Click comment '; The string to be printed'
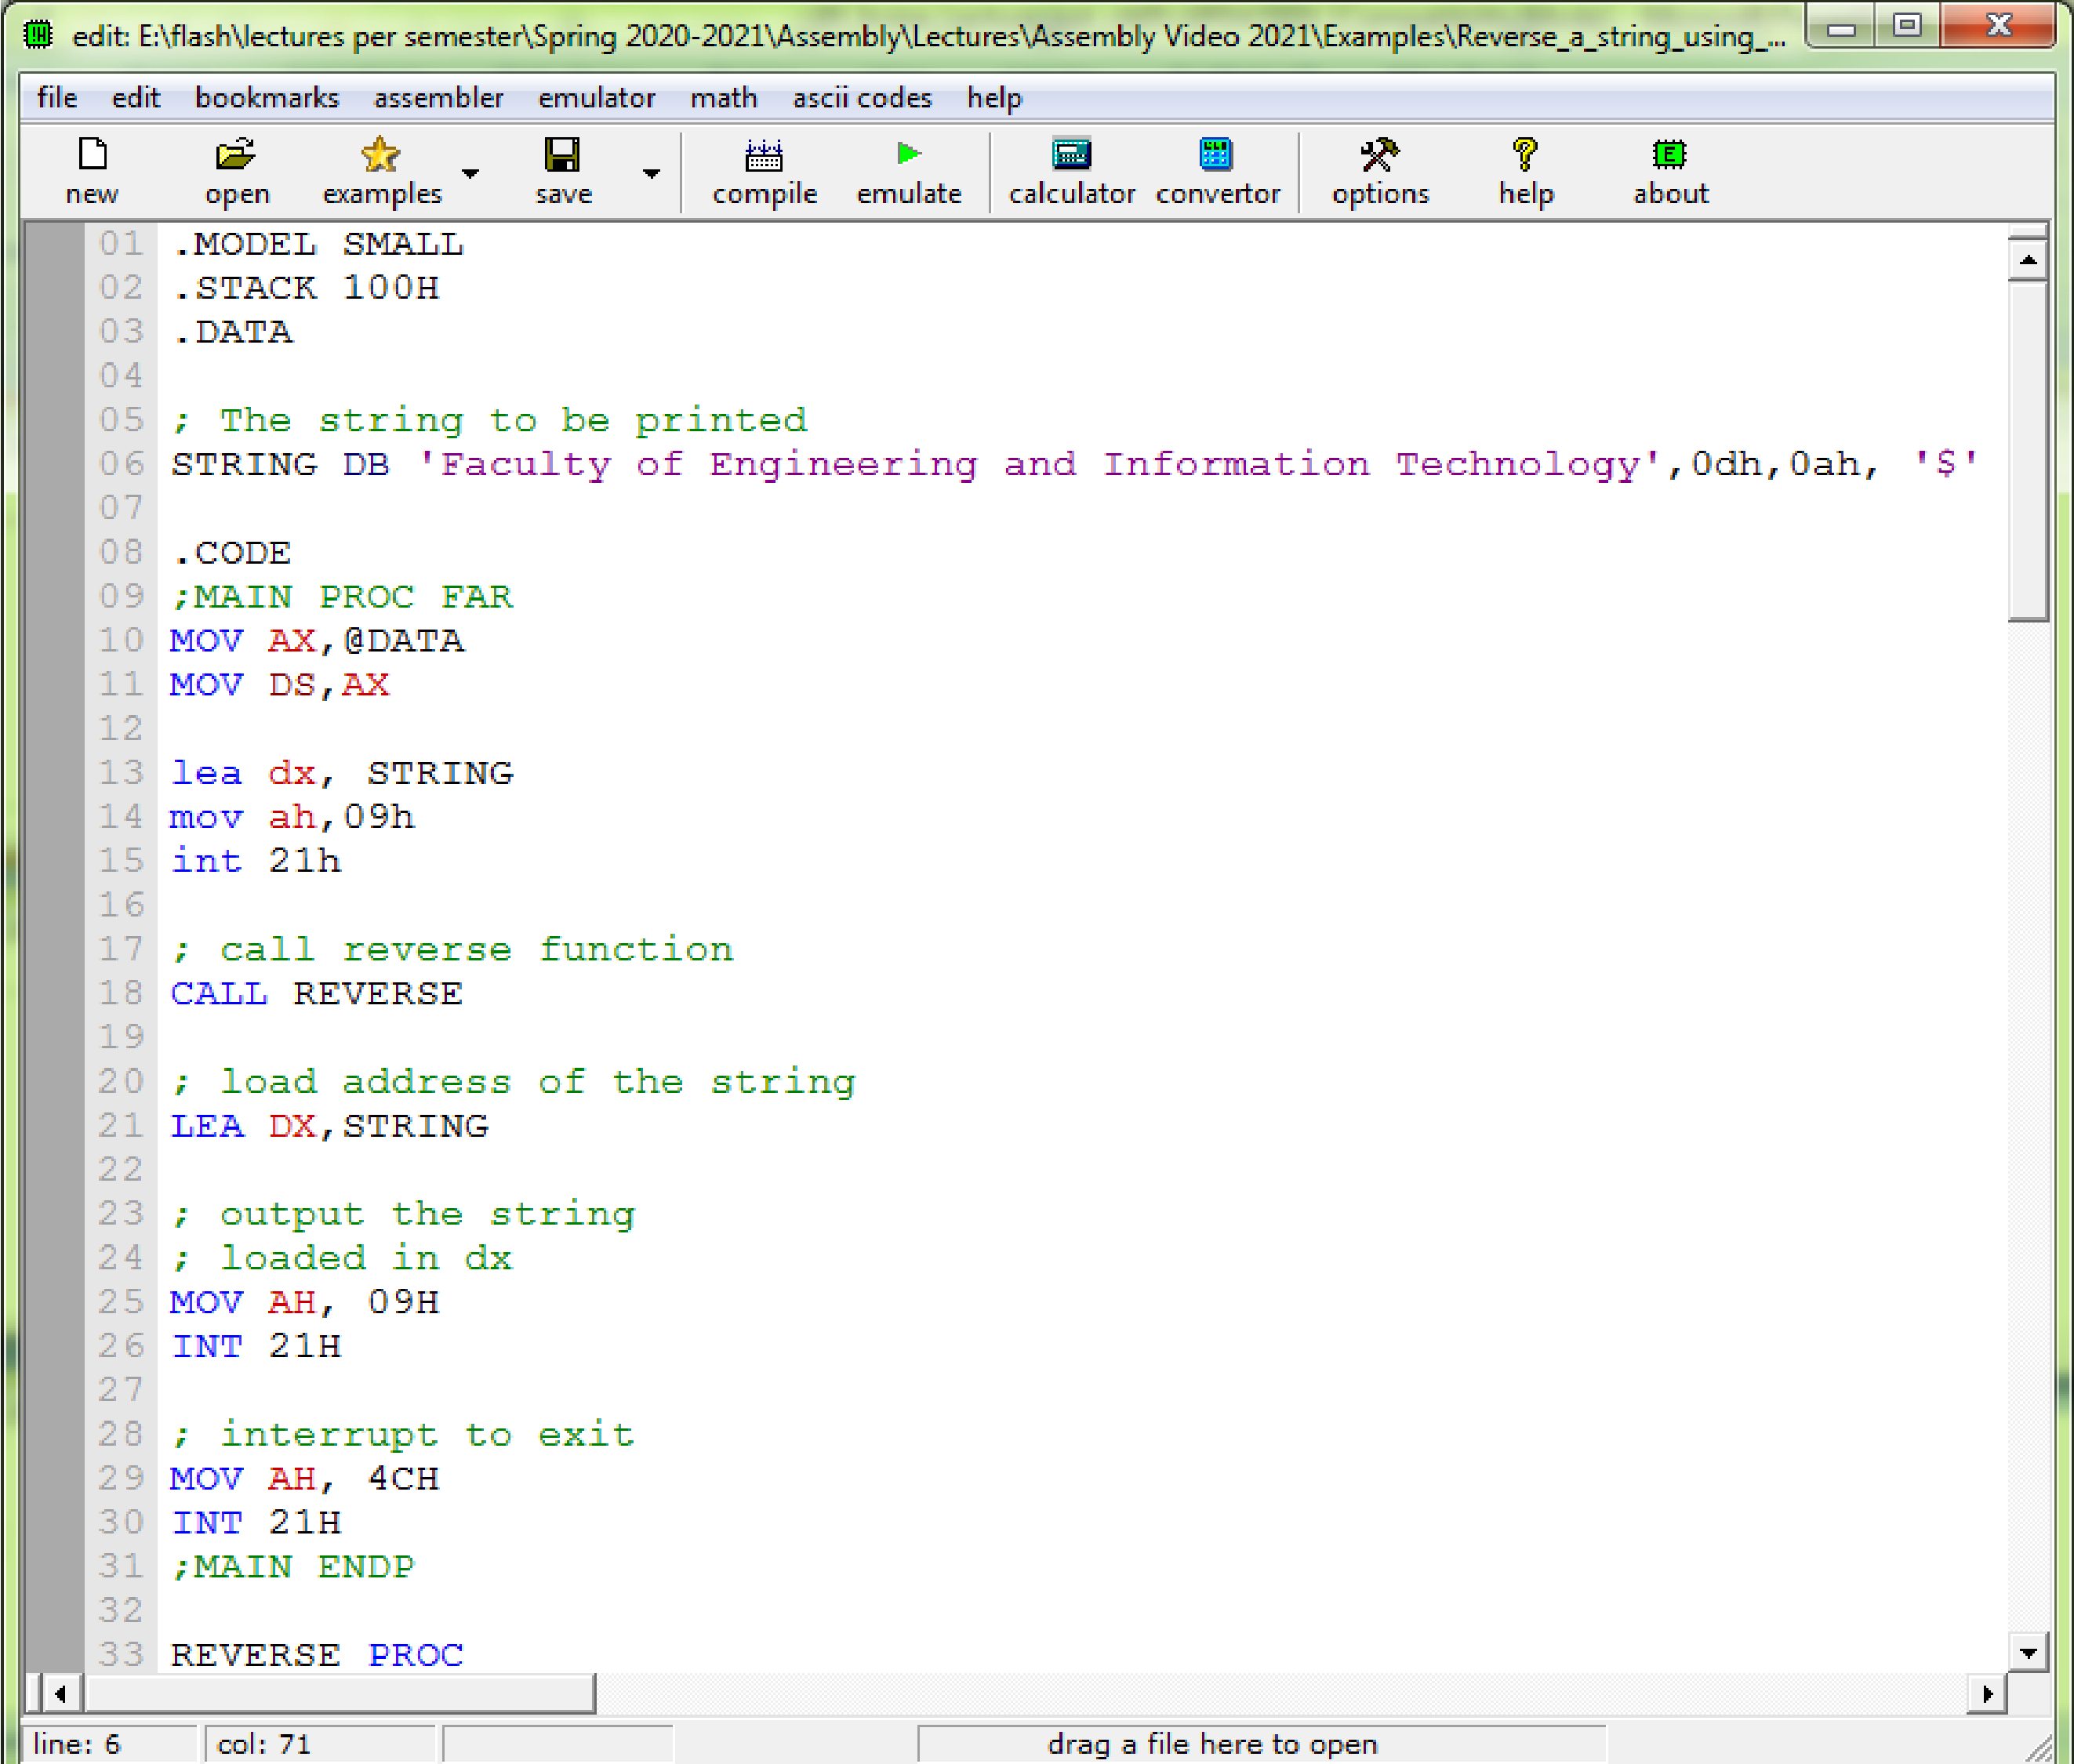The width and height of the screenshot is (2074, 1764). pyautogui.click(x=490, y=420)
